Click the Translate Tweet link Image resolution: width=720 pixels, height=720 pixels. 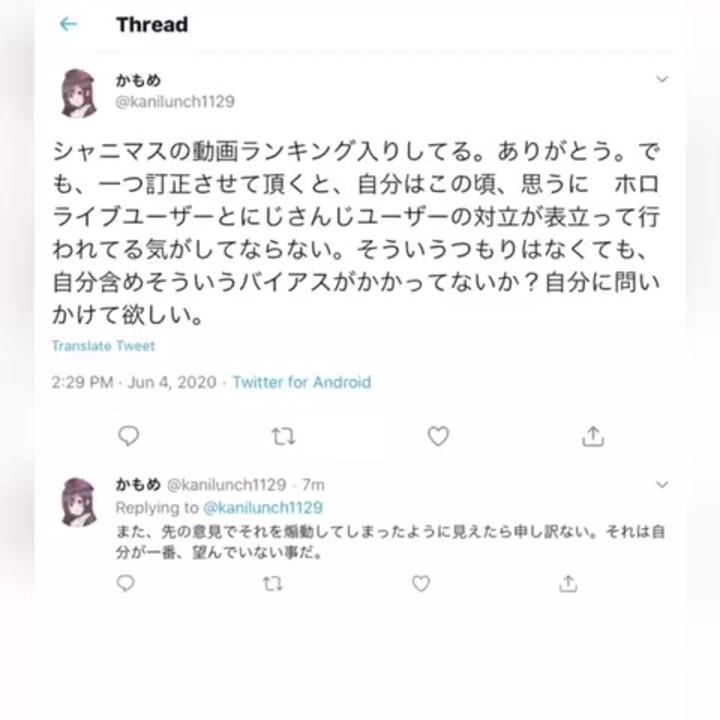click(x=103, y=346)
